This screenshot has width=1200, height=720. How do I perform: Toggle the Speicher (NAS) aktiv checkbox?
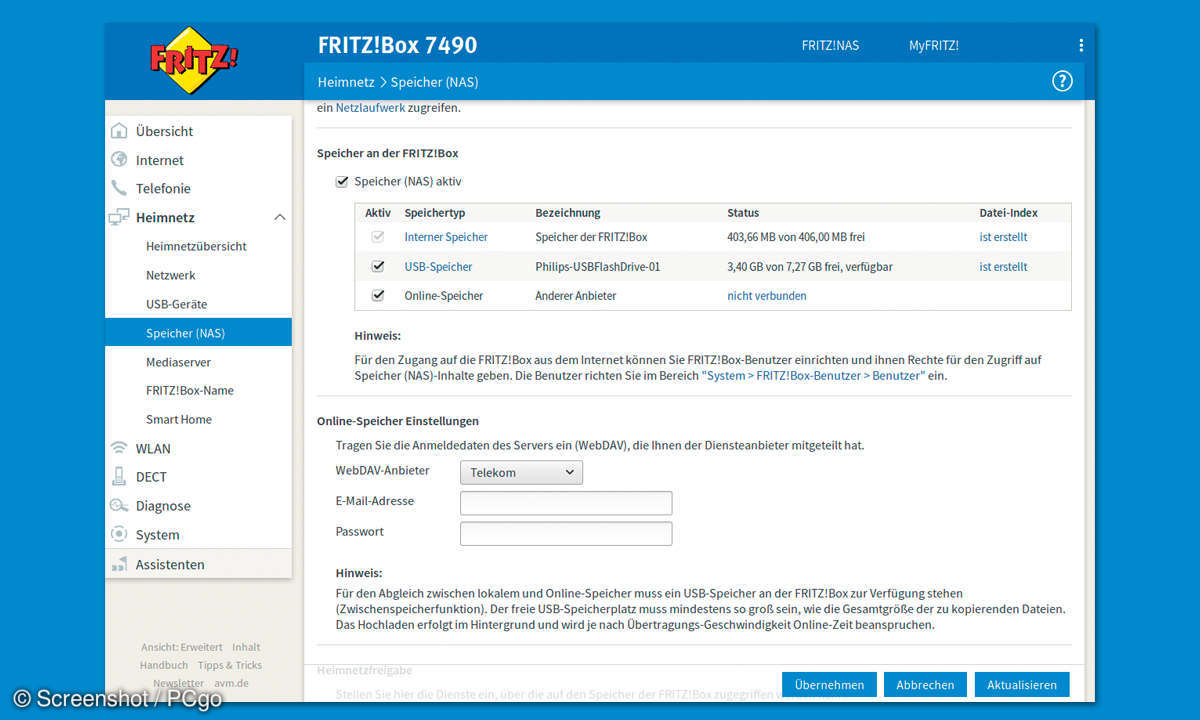tap(342, 181)
